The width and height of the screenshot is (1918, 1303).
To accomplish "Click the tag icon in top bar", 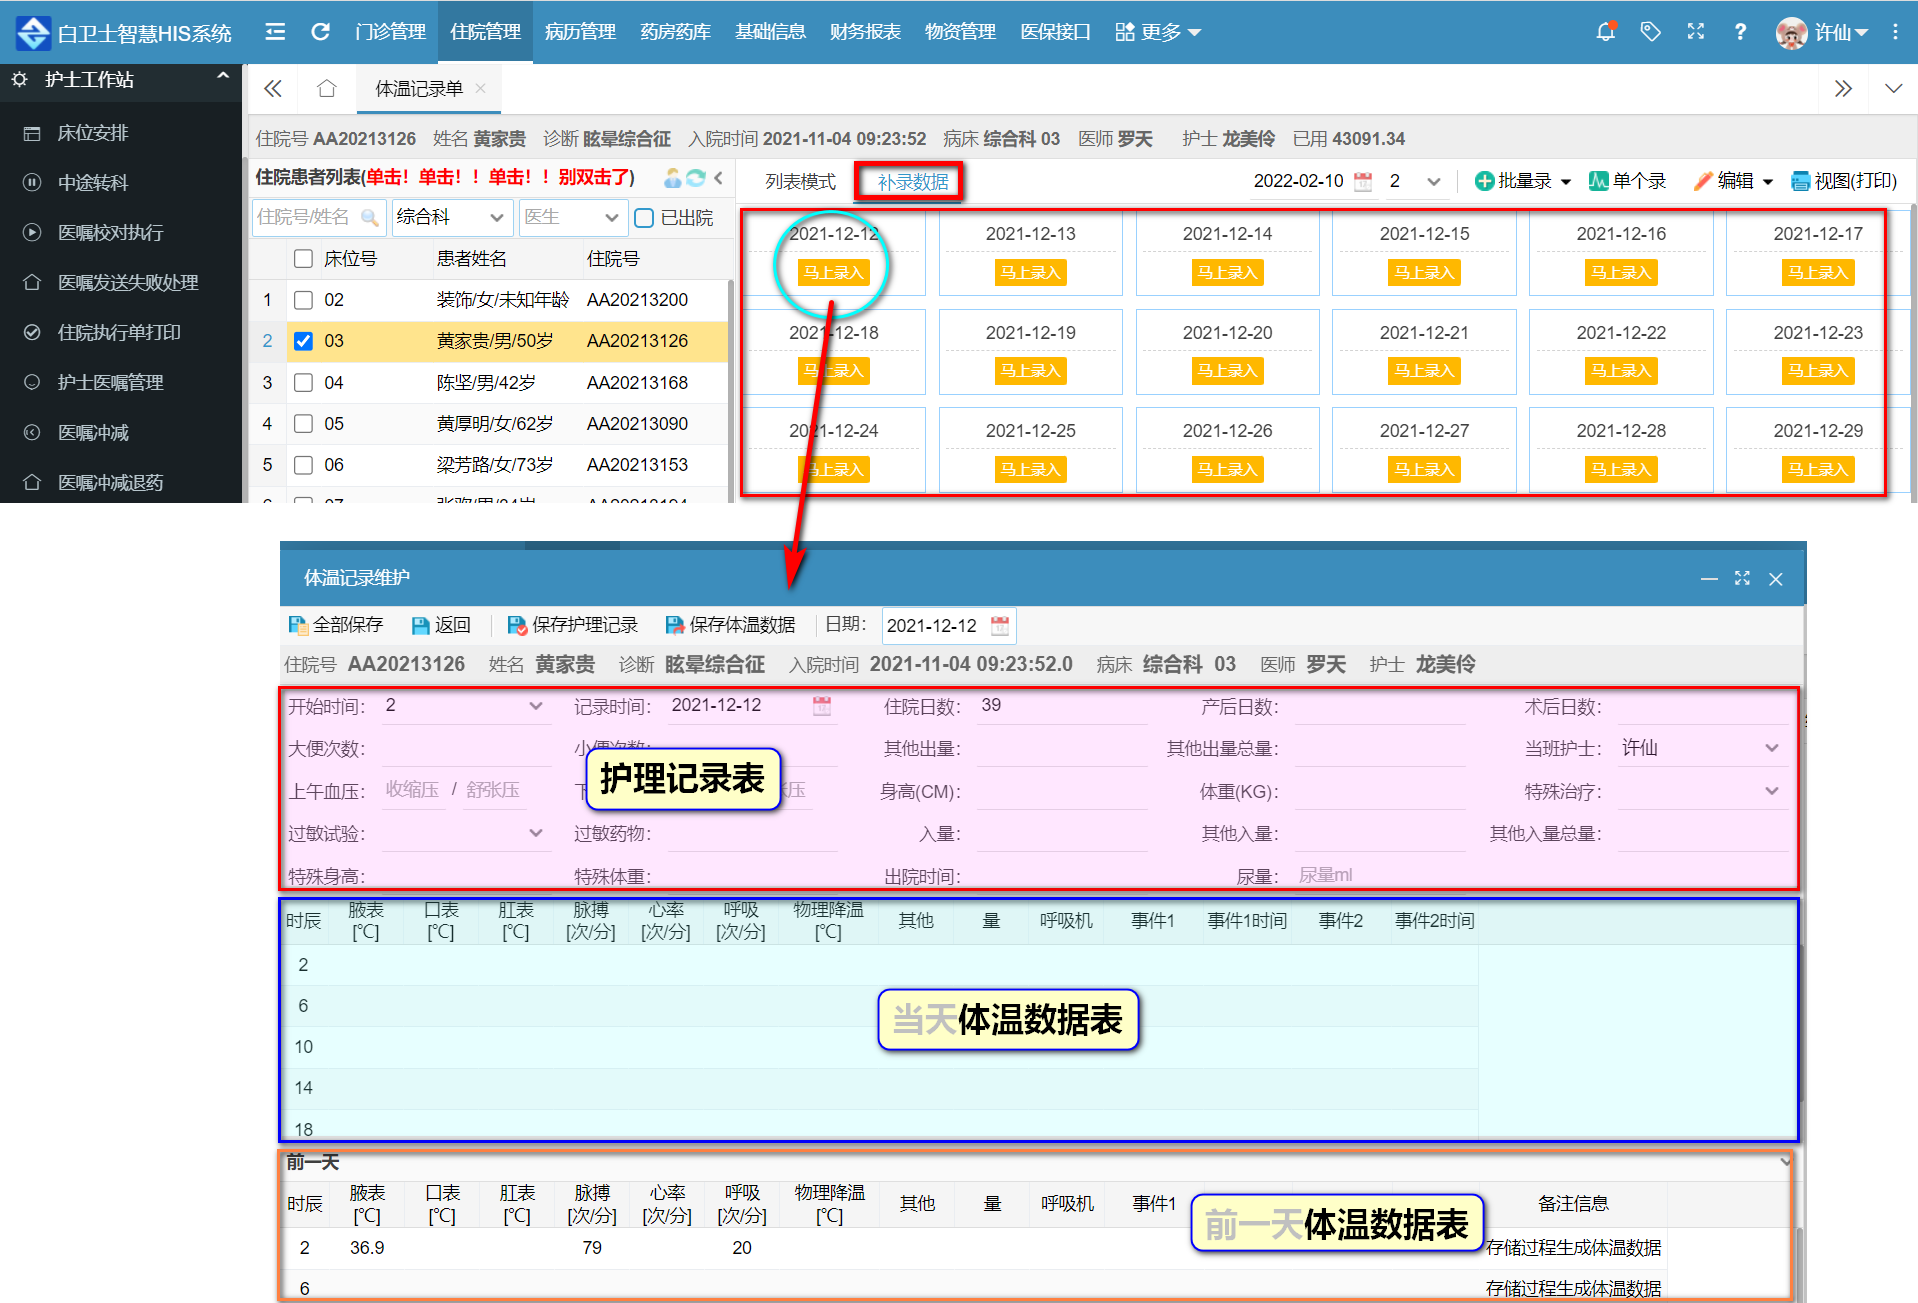I will 1651,32.
